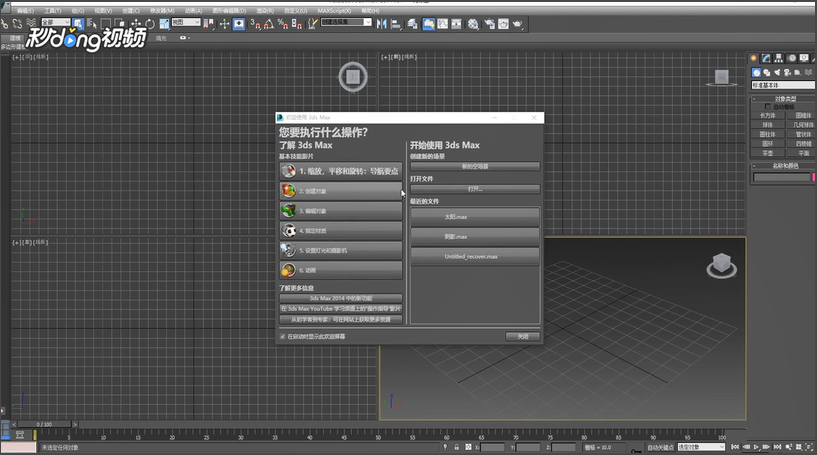Open the Select by Name tool
This screenshot has height=455, width=817.
(92, 23)
